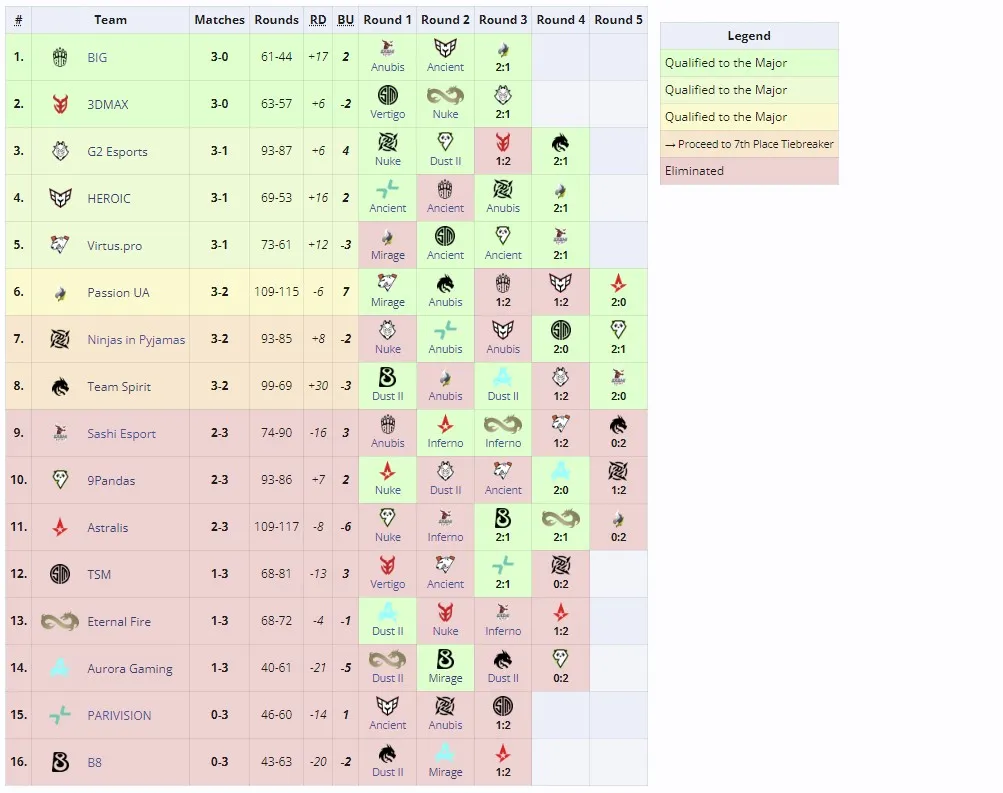The image size is (1003, 793).
Task: Click PARIVISION's Round 3 opponent TSM icon
Action: point(503,706)
